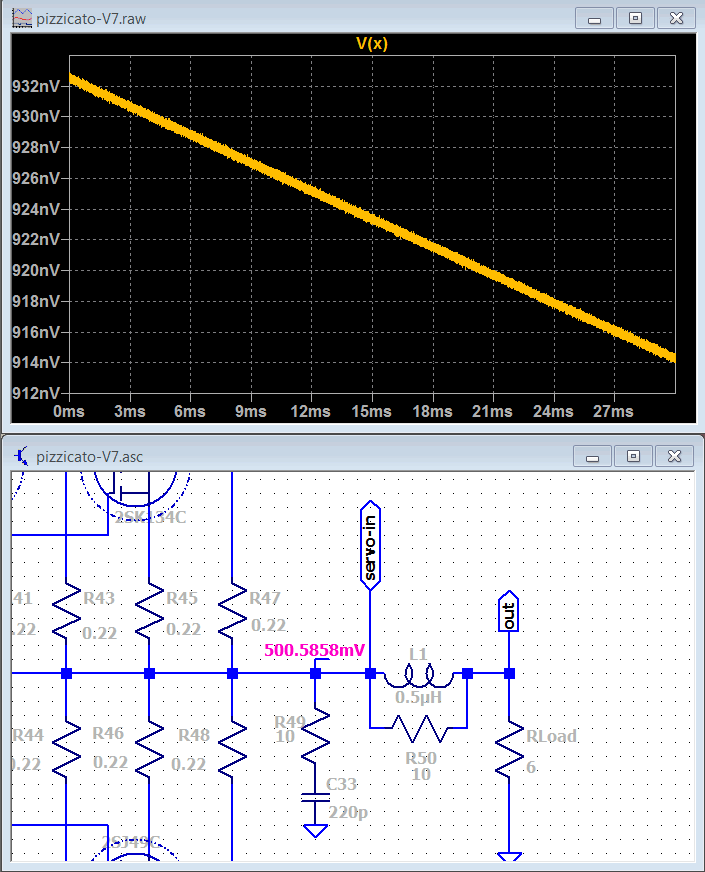Click the R50 label text
This screenshot has width=705, height=872.
[x=421, y=757]
